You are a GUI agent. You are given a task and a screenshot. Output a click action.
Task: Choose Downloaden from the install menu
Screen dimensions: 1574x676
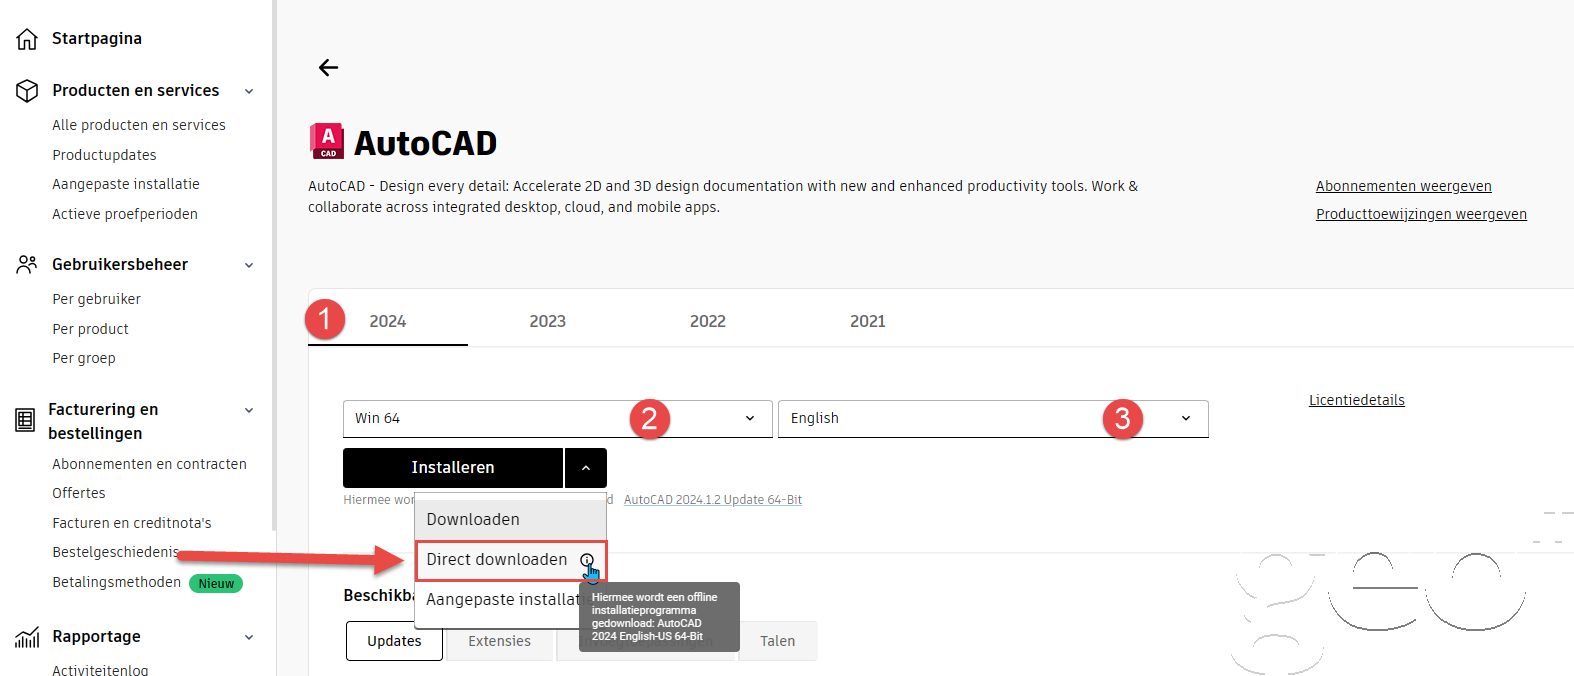[510, 520]
